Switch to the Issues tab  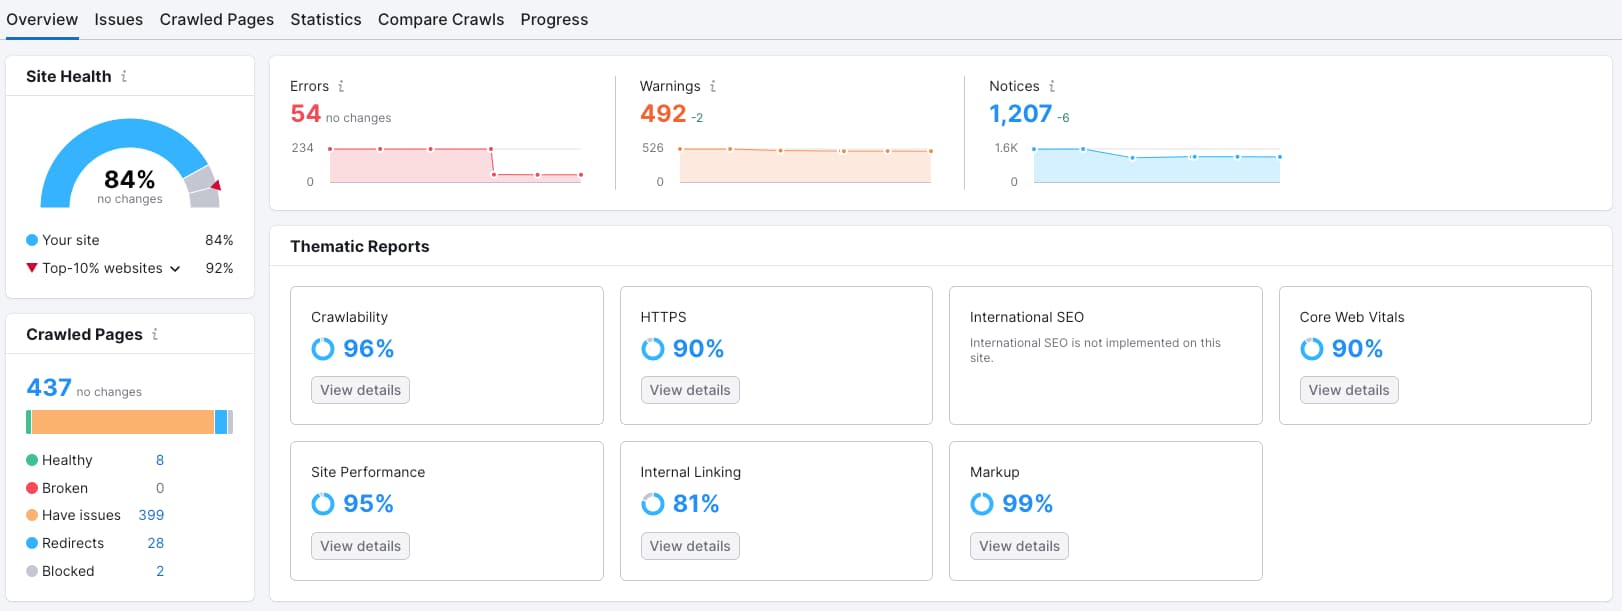[x=118, y=19]
